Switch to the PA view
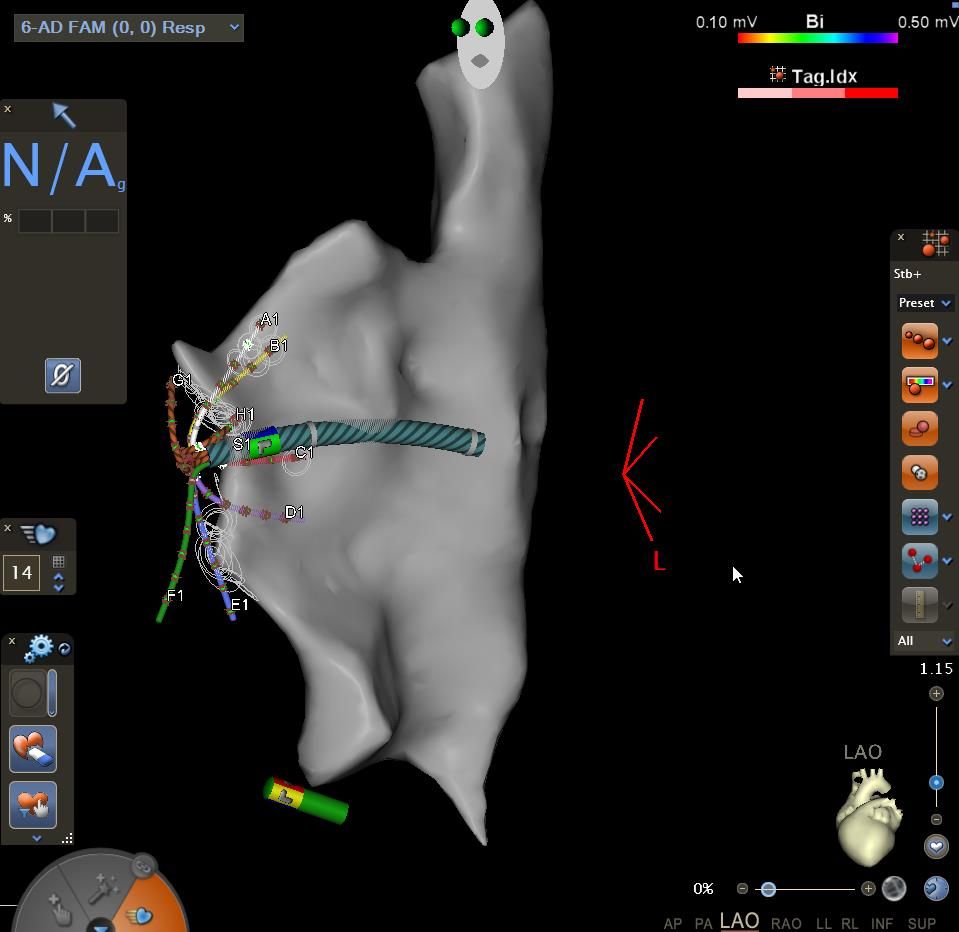This screenshot has width=959, height=932. (x=703, y=923)
